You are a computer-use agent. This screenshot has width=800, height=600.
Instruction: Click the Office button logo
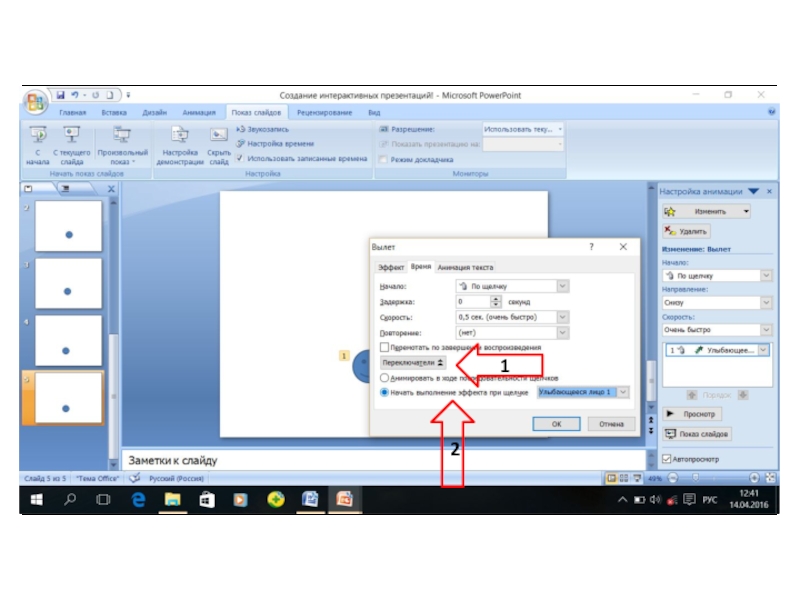[35, 102]
